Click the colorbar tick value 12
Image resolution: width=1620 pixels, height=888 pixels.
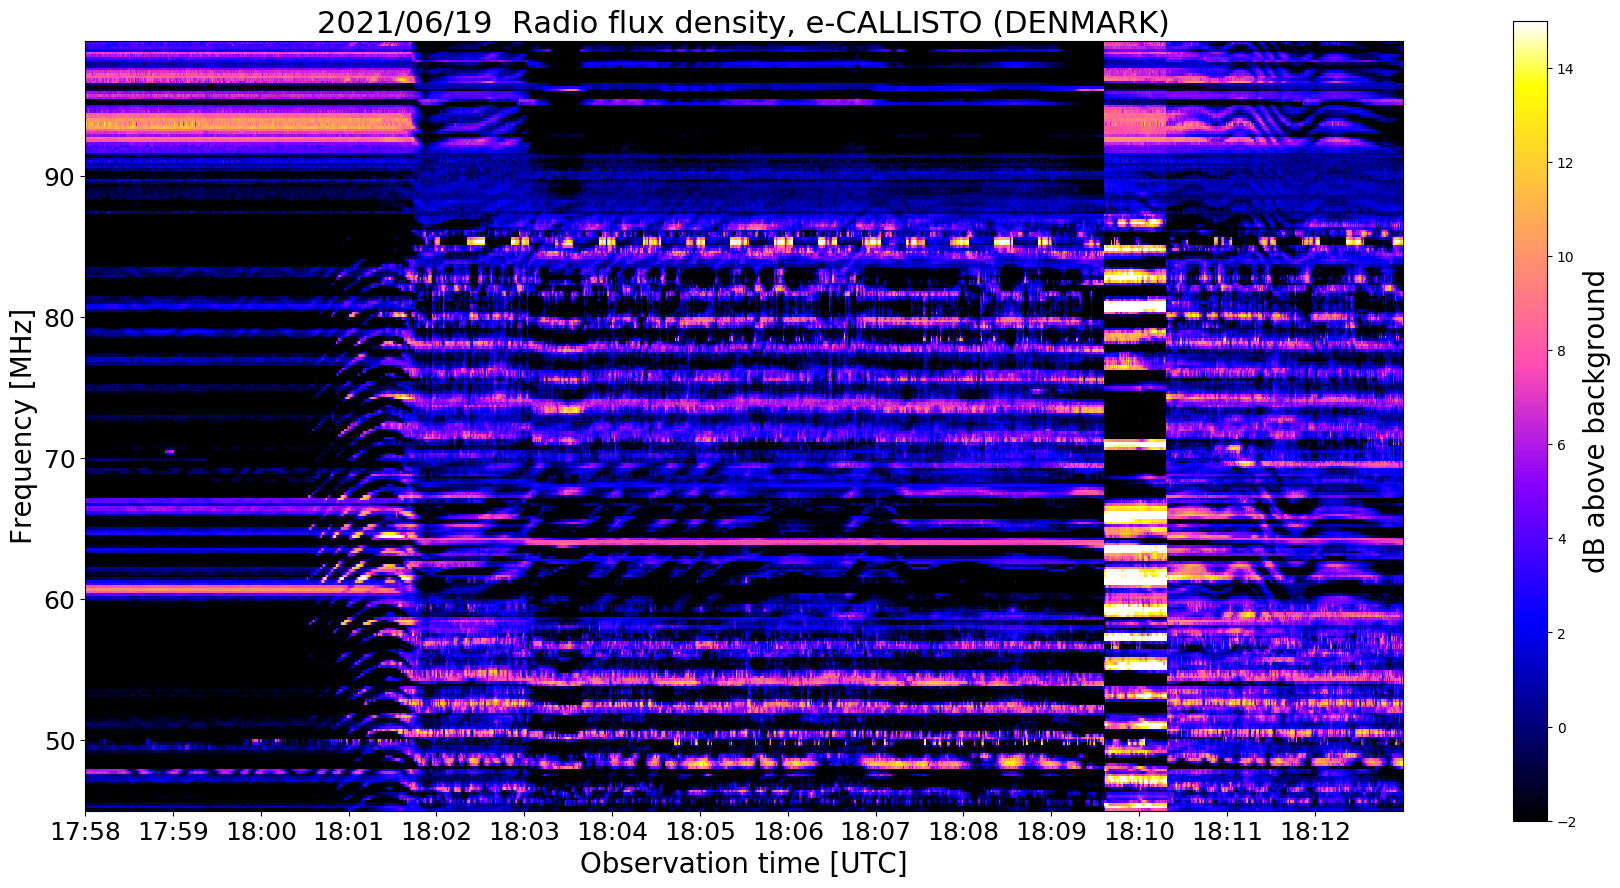[x=1564, y=163]
